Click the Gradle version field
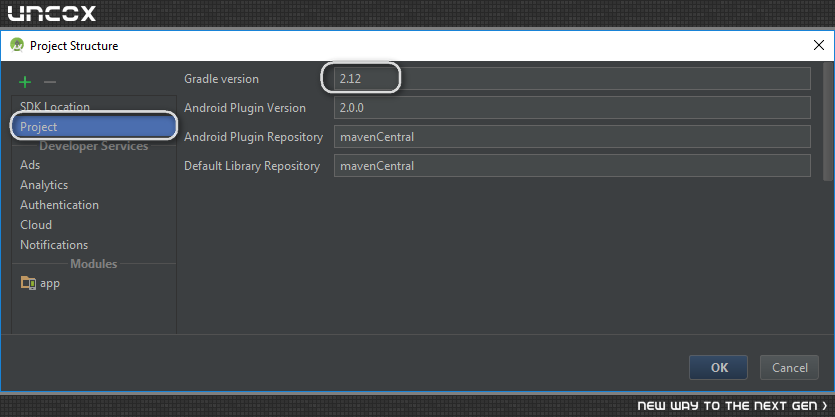 click(572, 79)
